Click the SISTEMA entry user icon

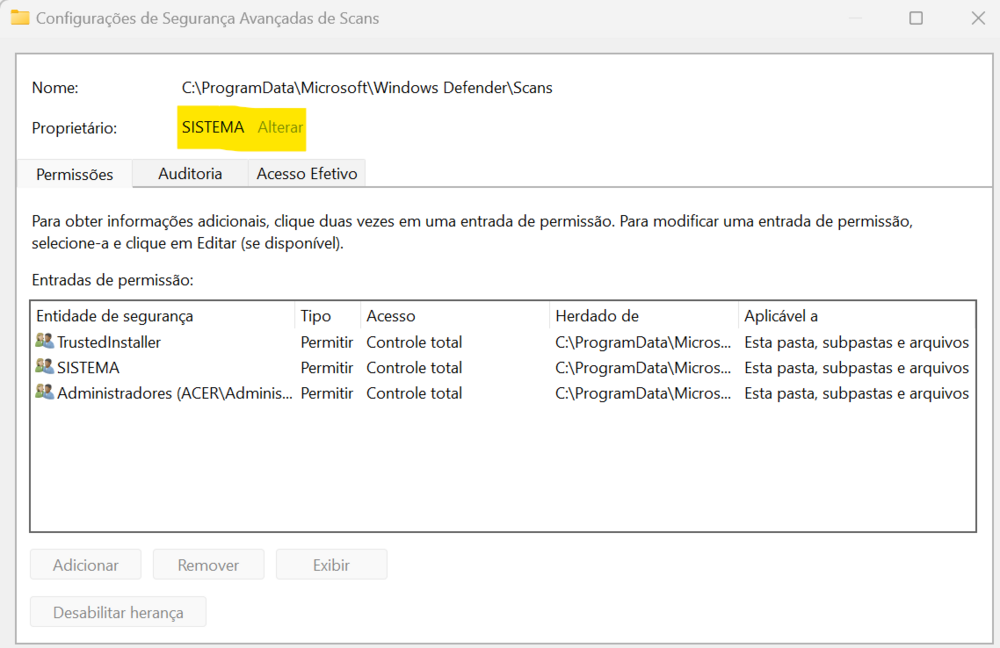click(x=44, y=368)
